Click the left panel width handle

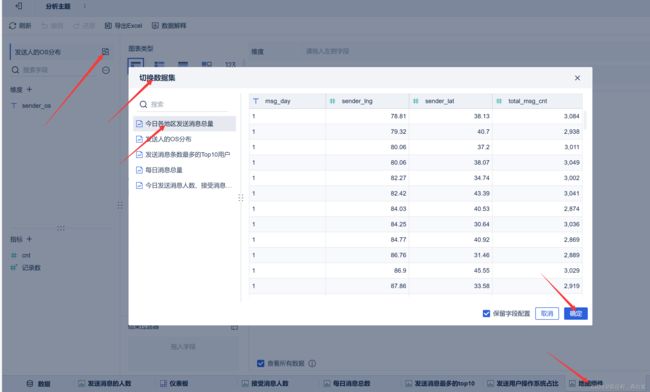(120, 205)
